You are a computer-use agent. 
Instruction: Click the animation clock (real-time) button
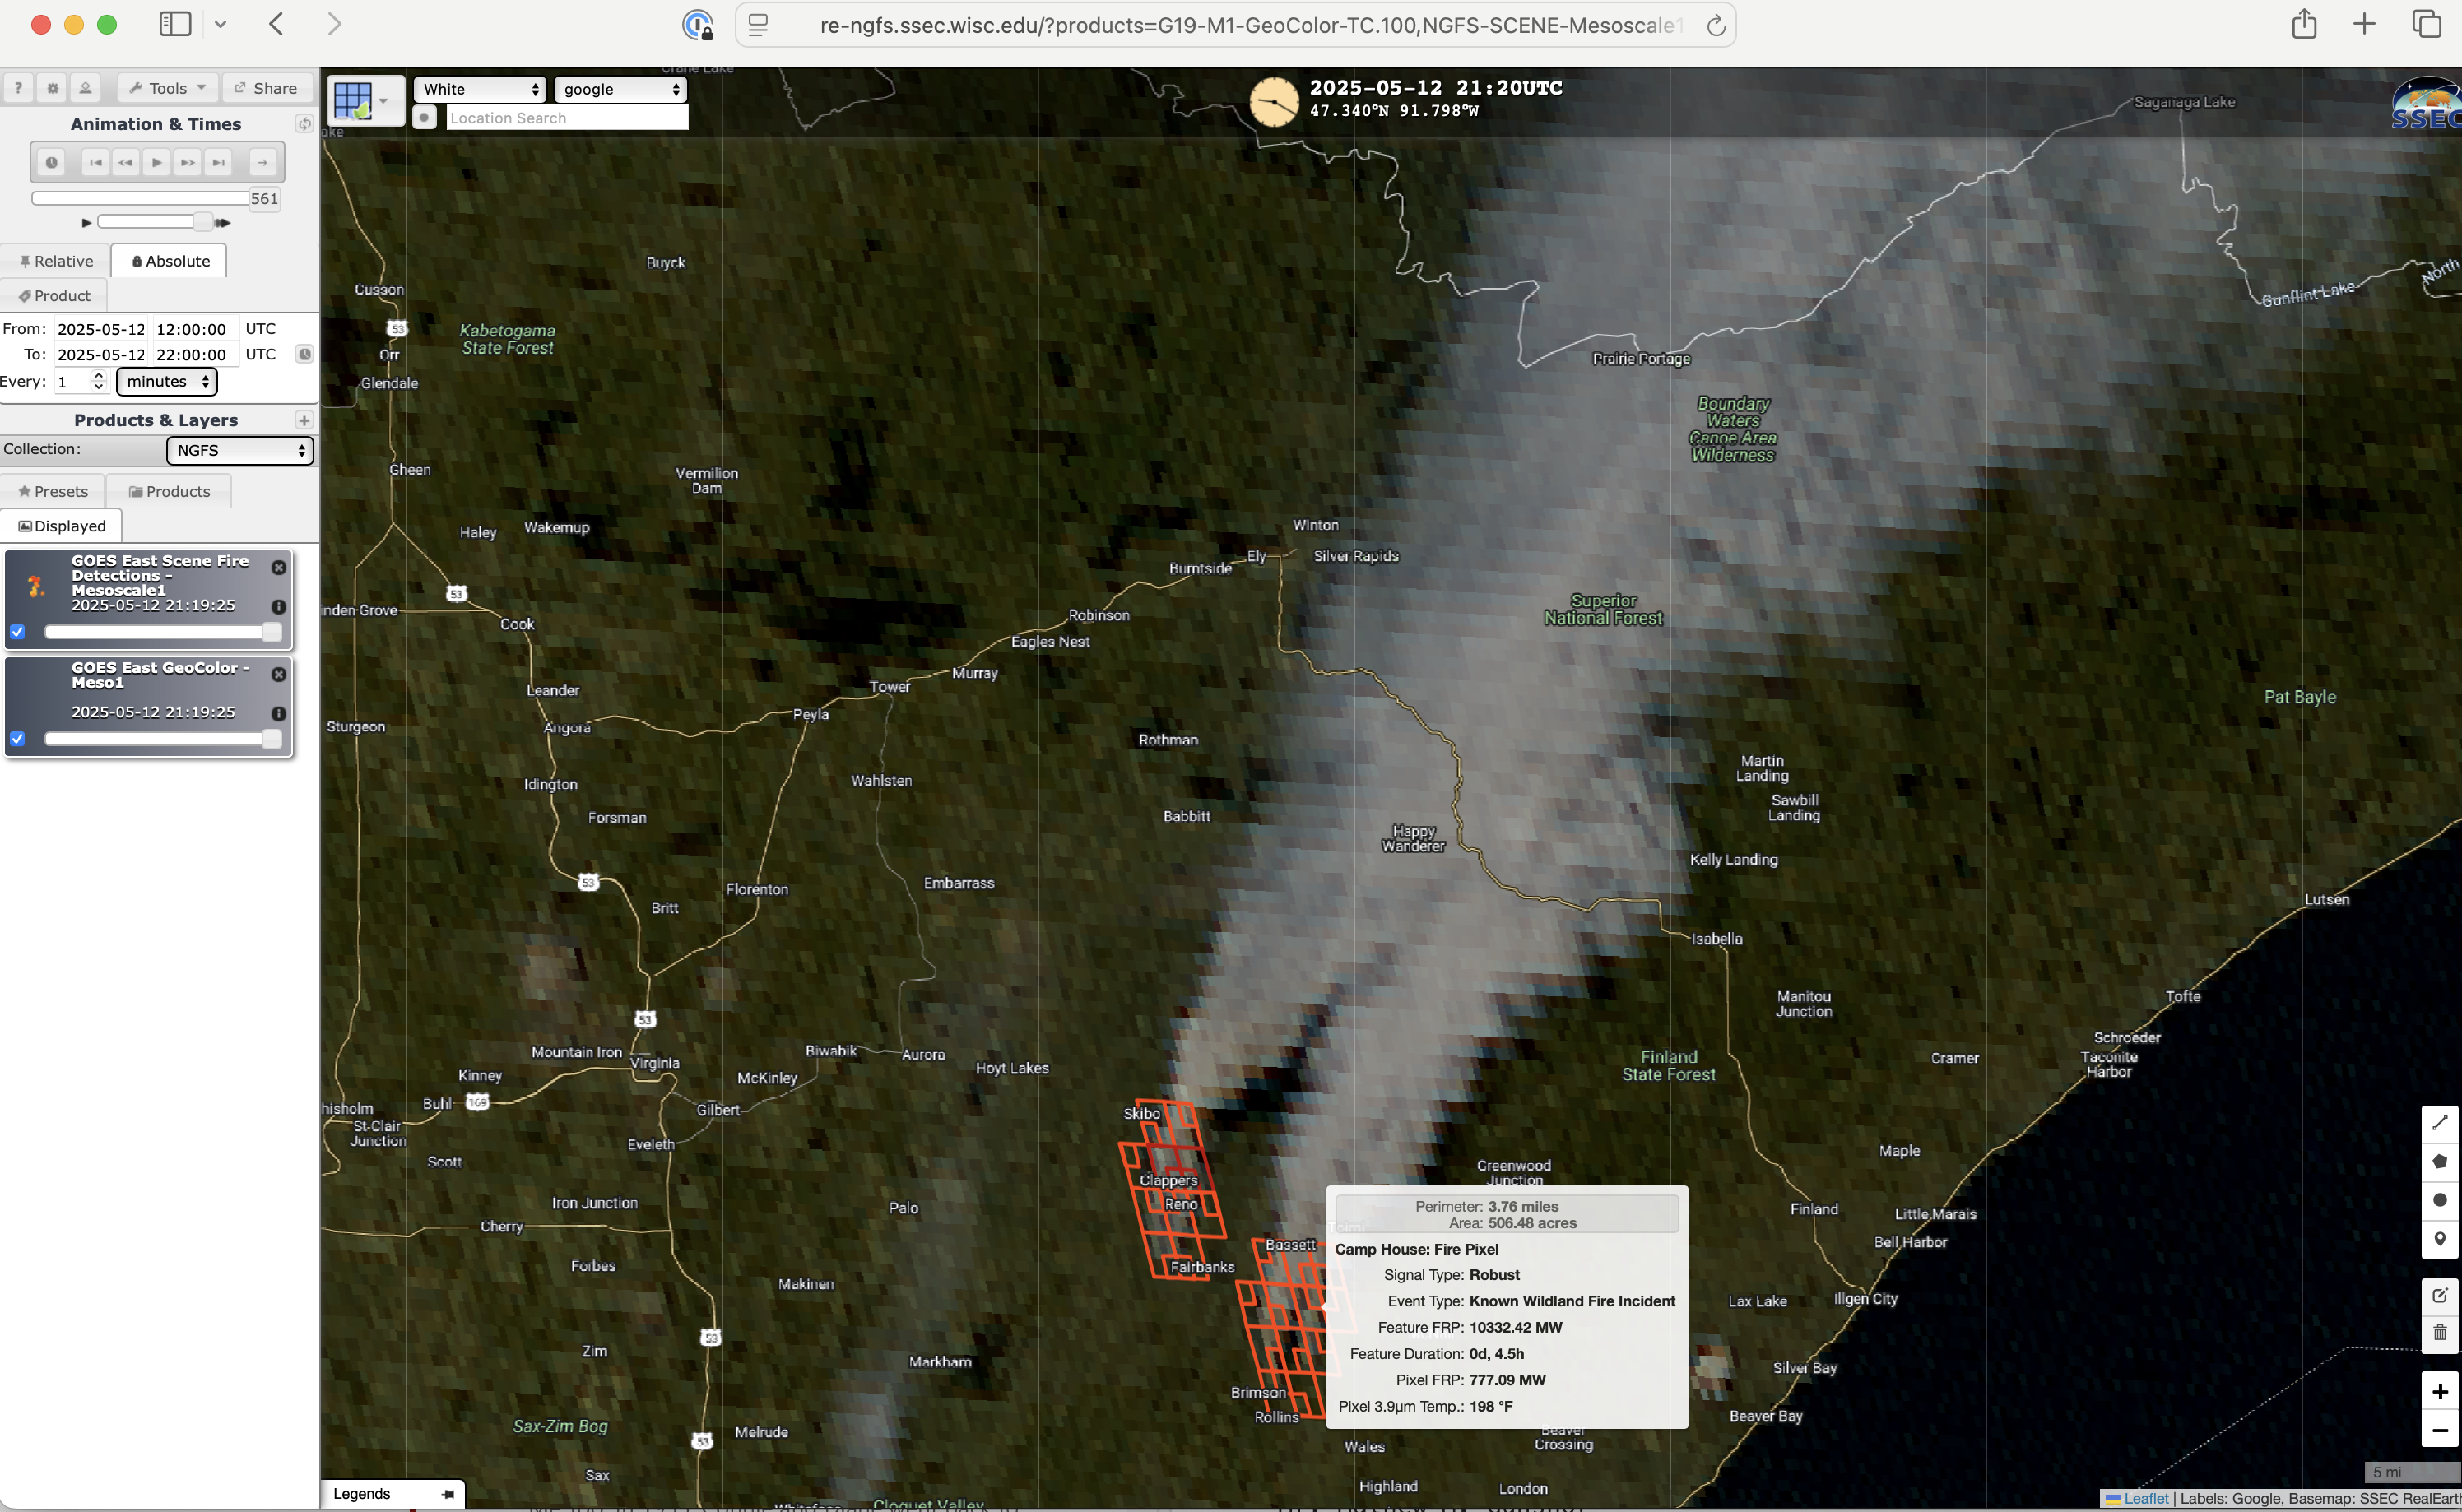51,162
